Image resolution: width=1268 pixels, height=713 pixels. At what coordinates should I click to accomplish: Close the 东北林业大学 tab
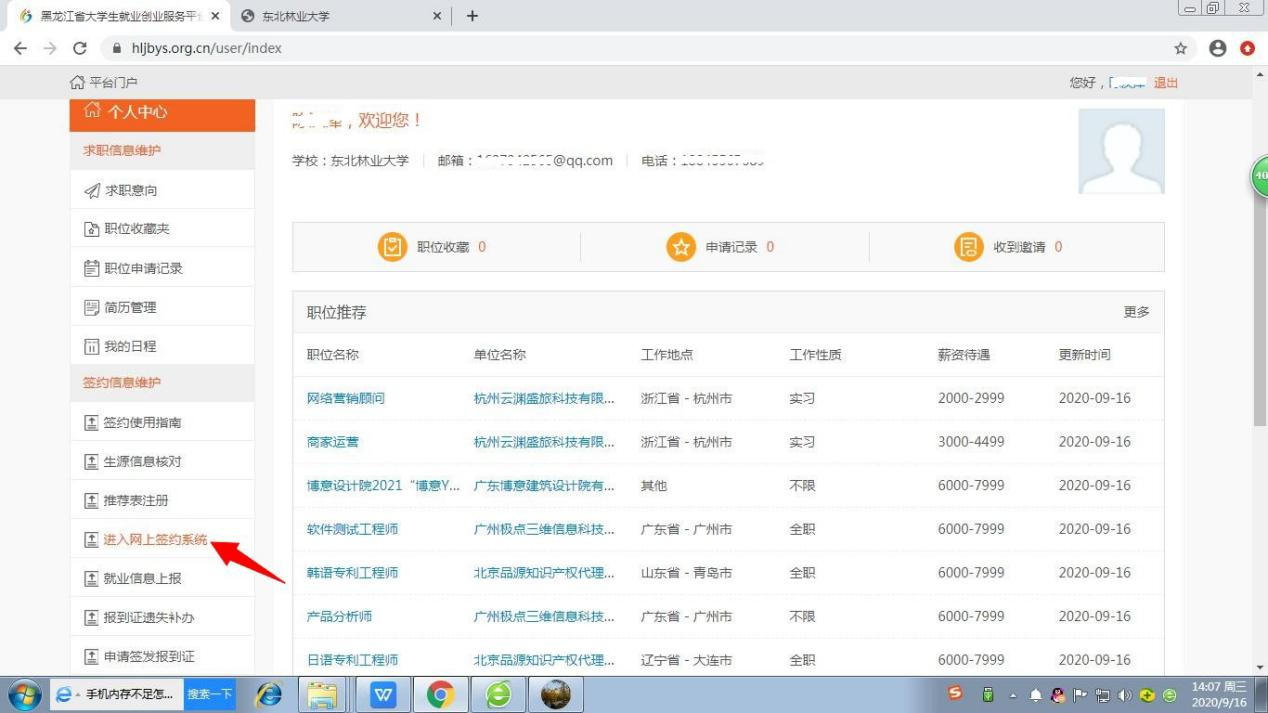click(x=437, y=16)
